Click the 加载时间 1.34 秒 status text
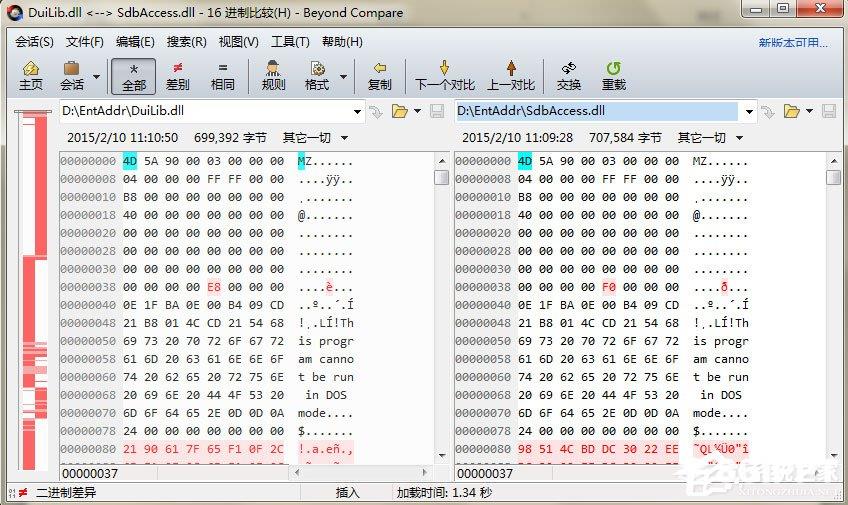Image resolution: width=848 pixels, height=505 pixels. point(444,493)
